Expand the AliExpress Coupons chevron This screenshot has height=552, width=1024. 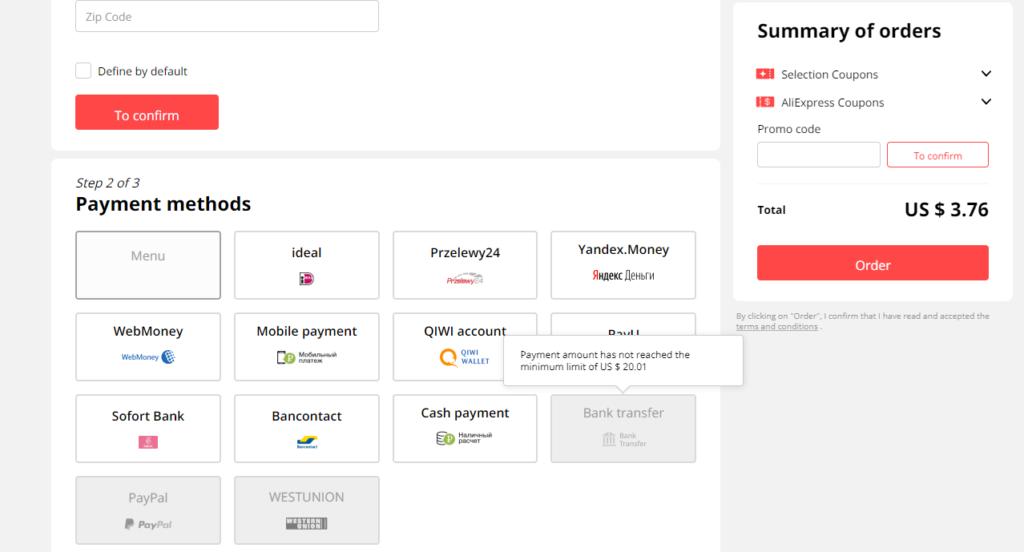(x=986, y=102)
